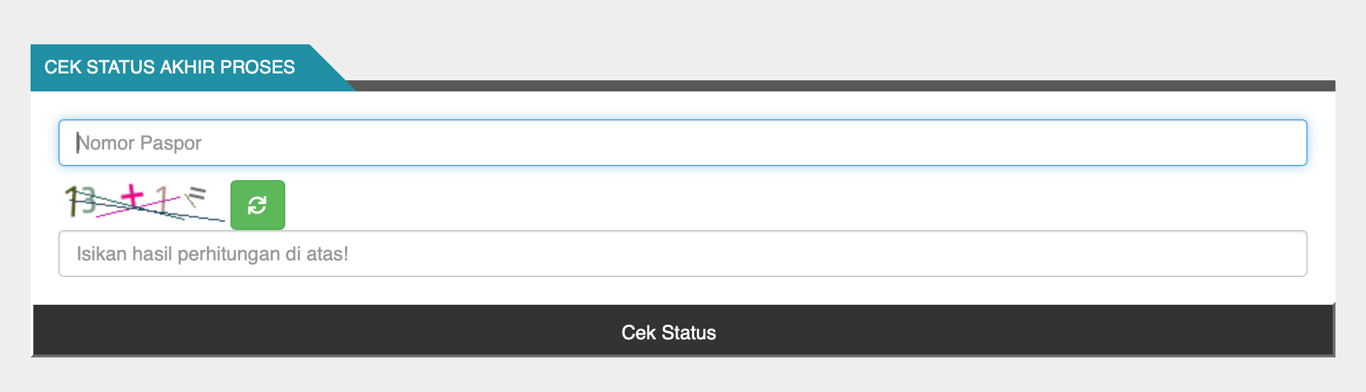1366x392 pixels.
Task: Select the CEK STATUS AKHIR PROSES tab header
Action: point(170,68)
